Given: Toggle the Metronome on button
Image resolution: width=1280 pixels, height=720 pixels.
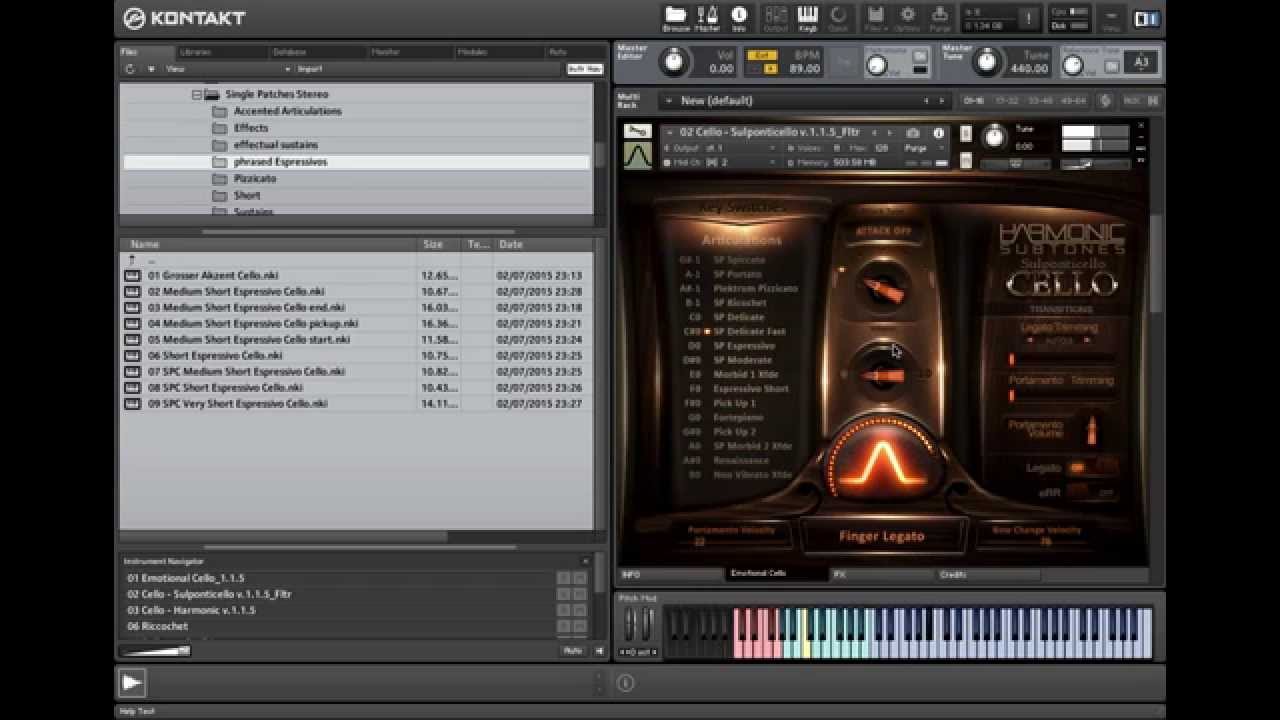Looking at the screenshot, I should 920,55.
